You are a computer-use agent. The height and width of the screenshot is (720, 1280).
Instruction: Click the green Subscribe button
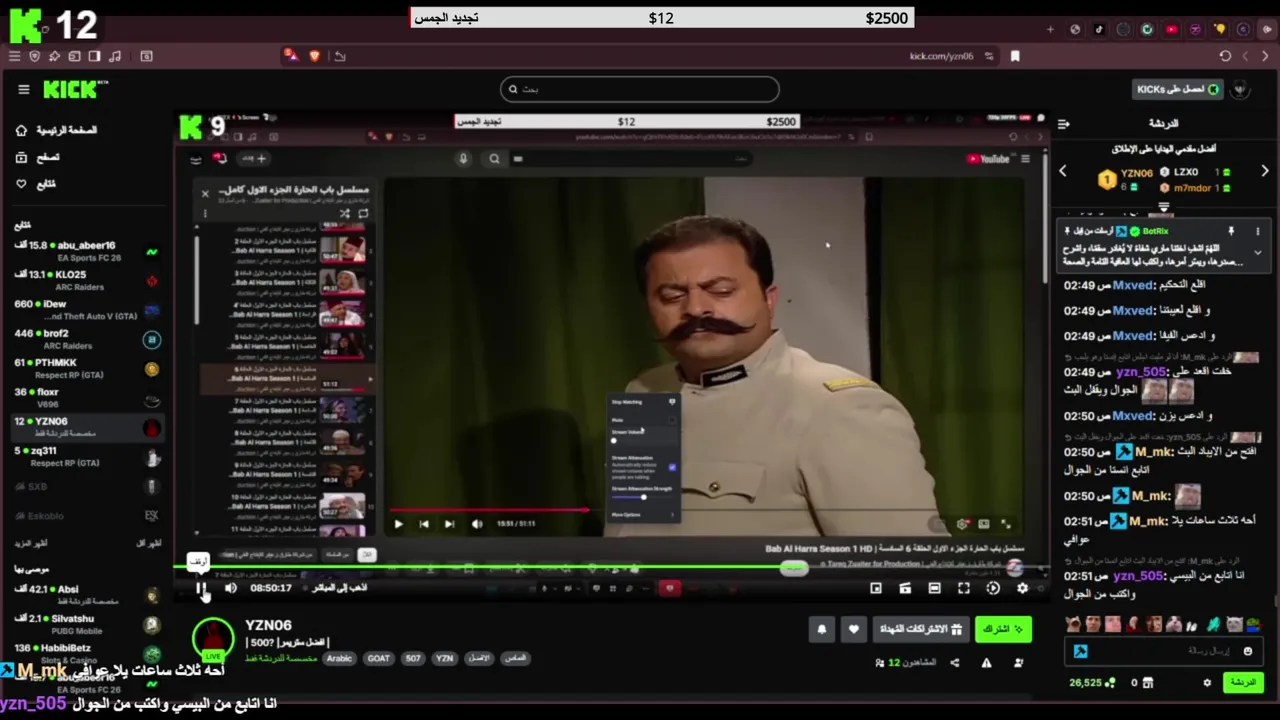click(1002, 629)
